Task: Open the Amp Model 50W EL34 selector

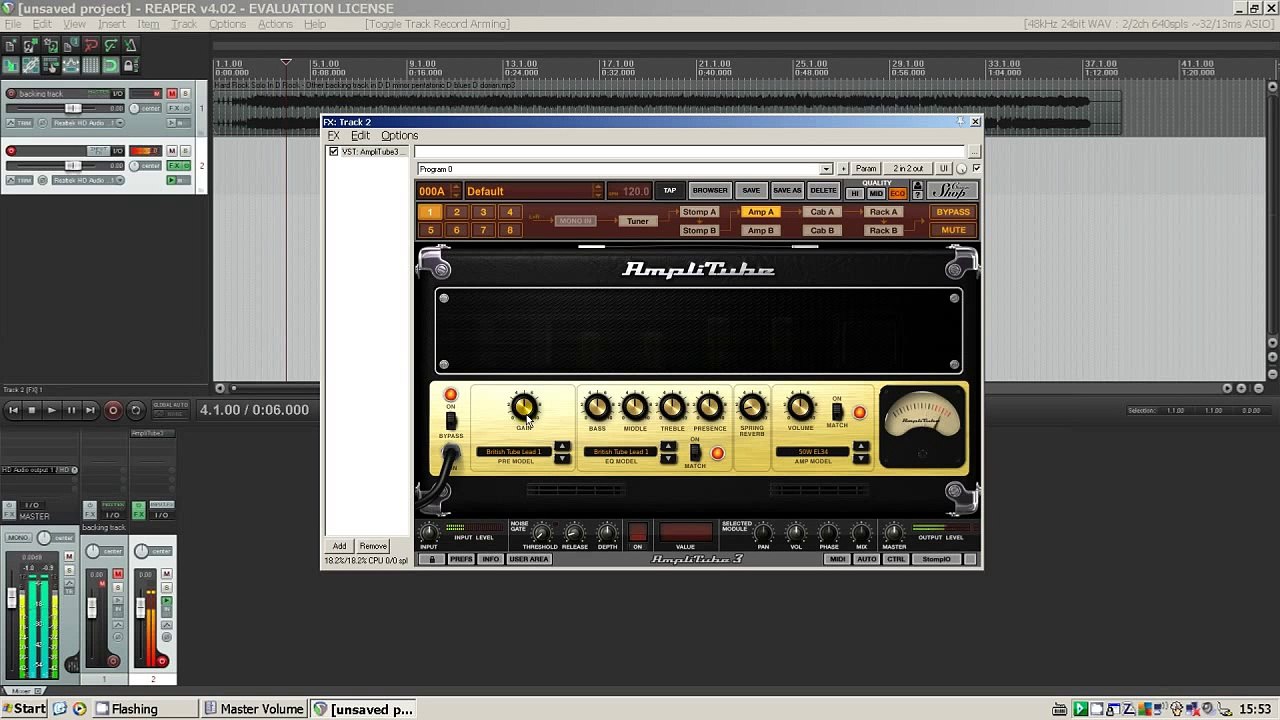Action: [x=813, y=452]
